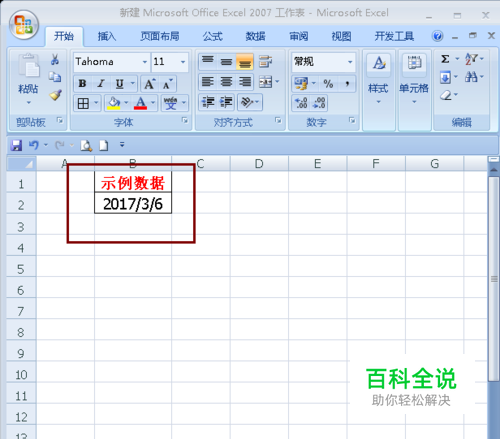500x439 pixels.
Task: Click Merge and Center icon
Action: coord(266,82)
